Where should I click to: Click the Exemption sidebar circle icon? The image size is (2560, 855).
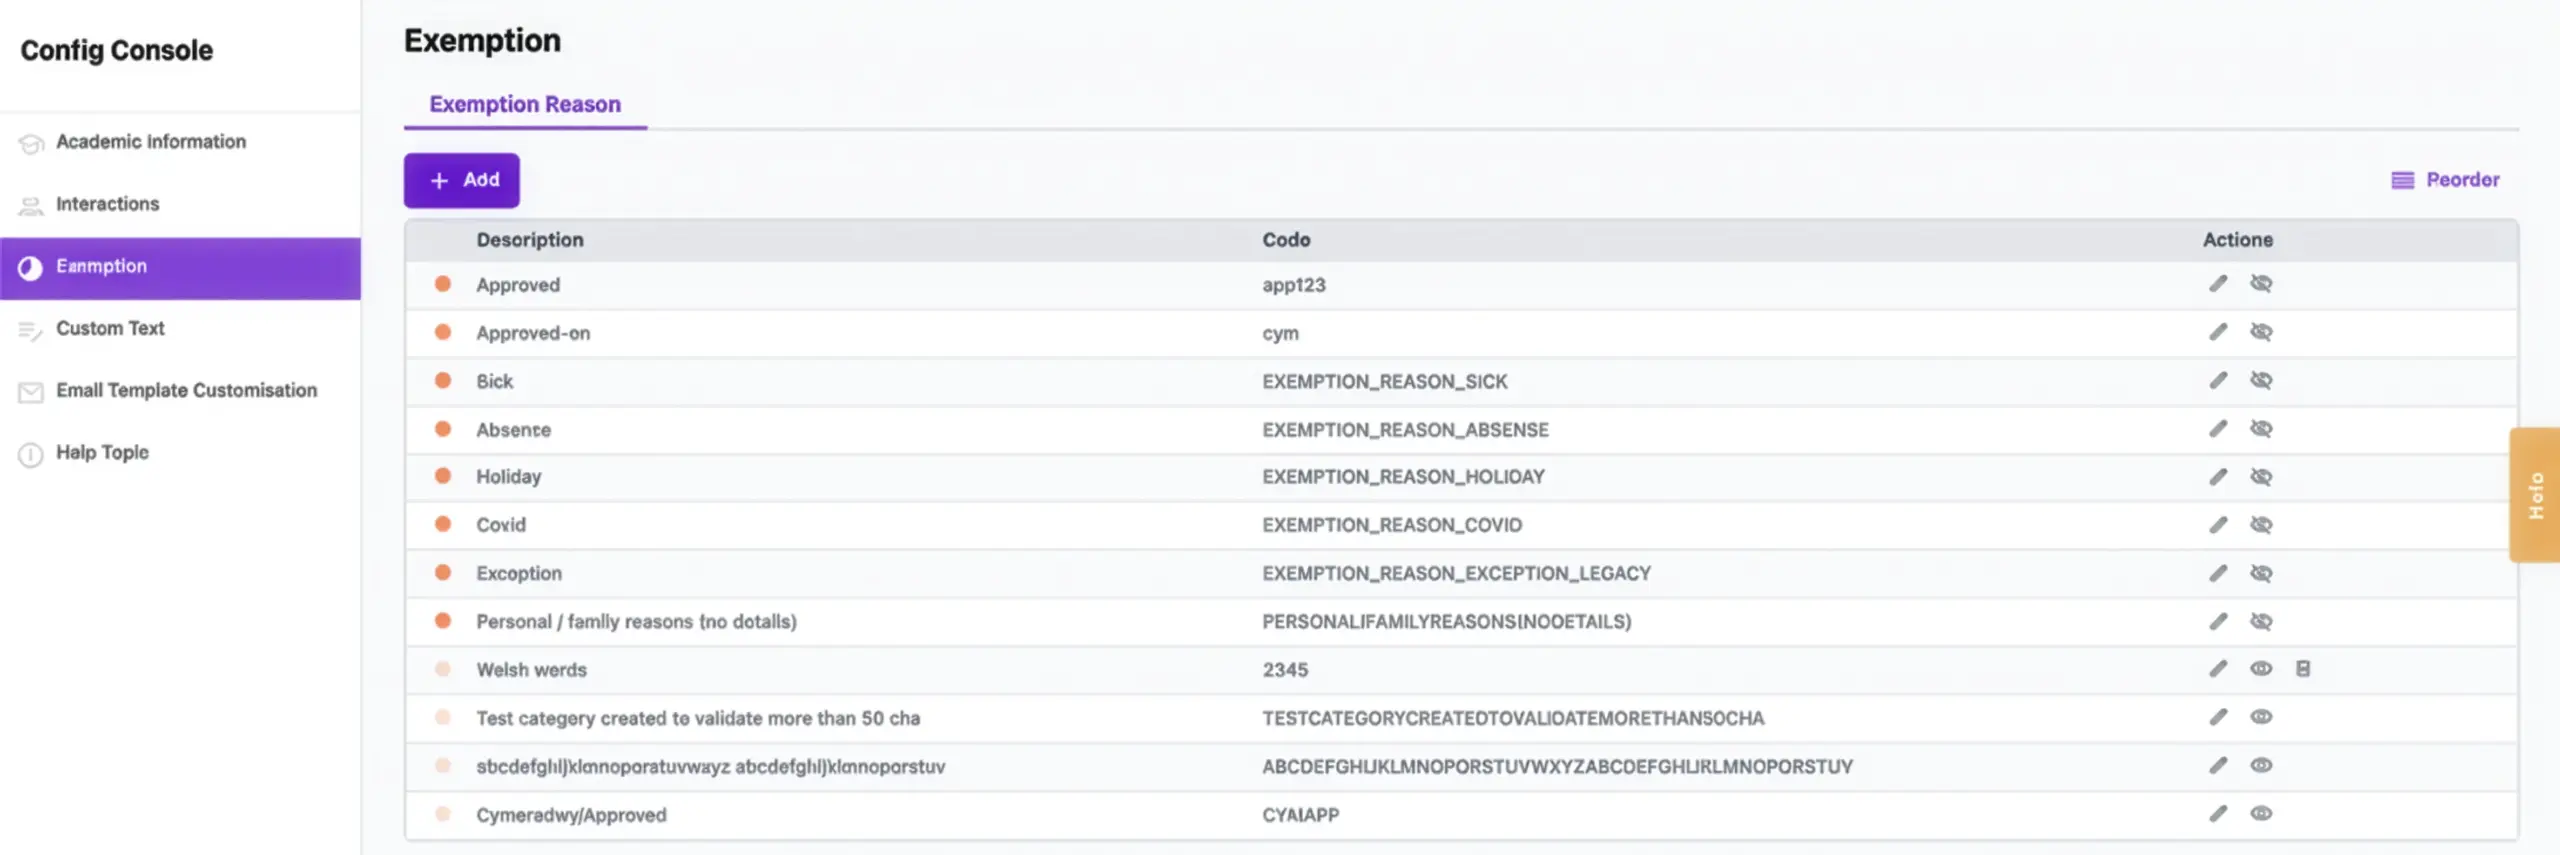point(31,267)
